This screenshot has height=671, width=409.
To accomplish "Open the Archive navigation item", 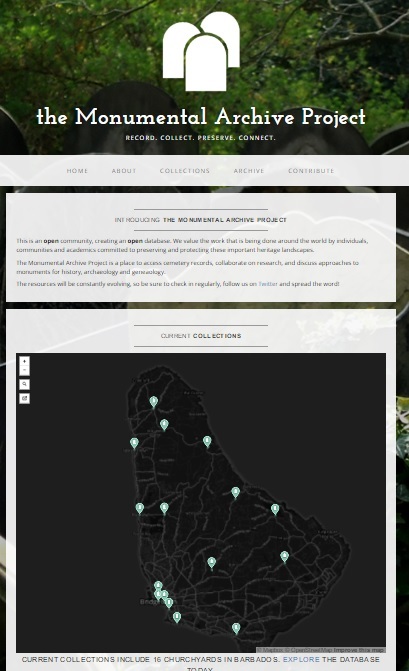I will click(x=249, y=171).
